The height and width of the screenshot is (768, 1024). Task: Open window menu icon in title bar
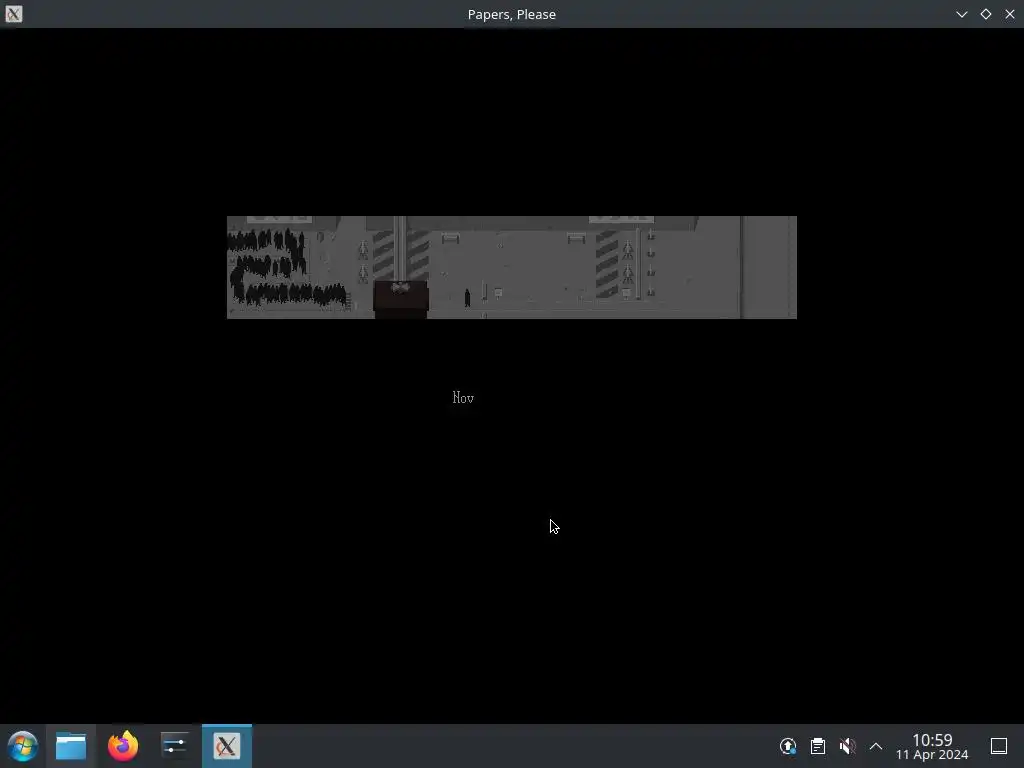[14, 14]
